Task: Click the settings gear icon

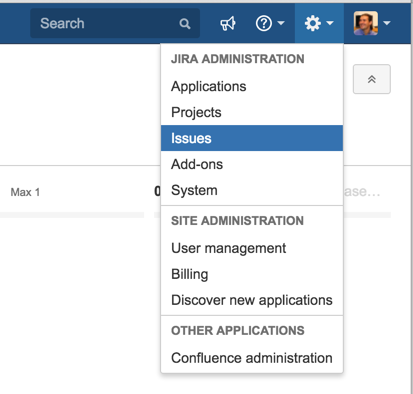Action: click(x=313, y=23)
